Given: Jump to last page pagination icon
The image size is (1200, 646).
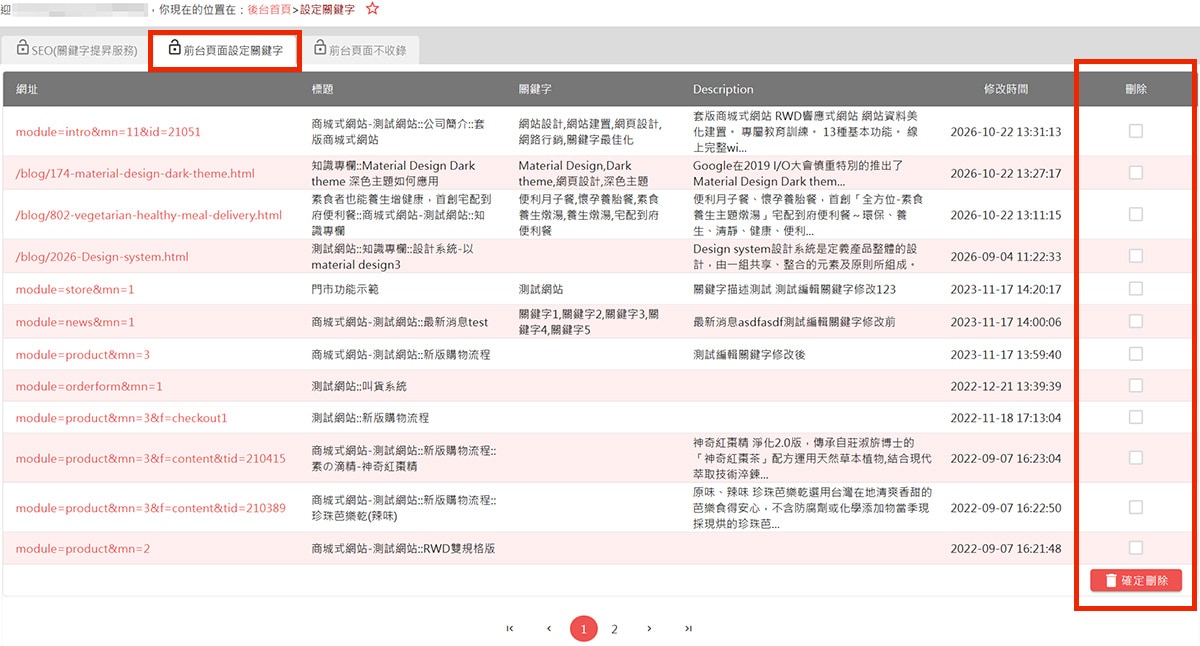Looking at the screenshot, I should point(688,628).
